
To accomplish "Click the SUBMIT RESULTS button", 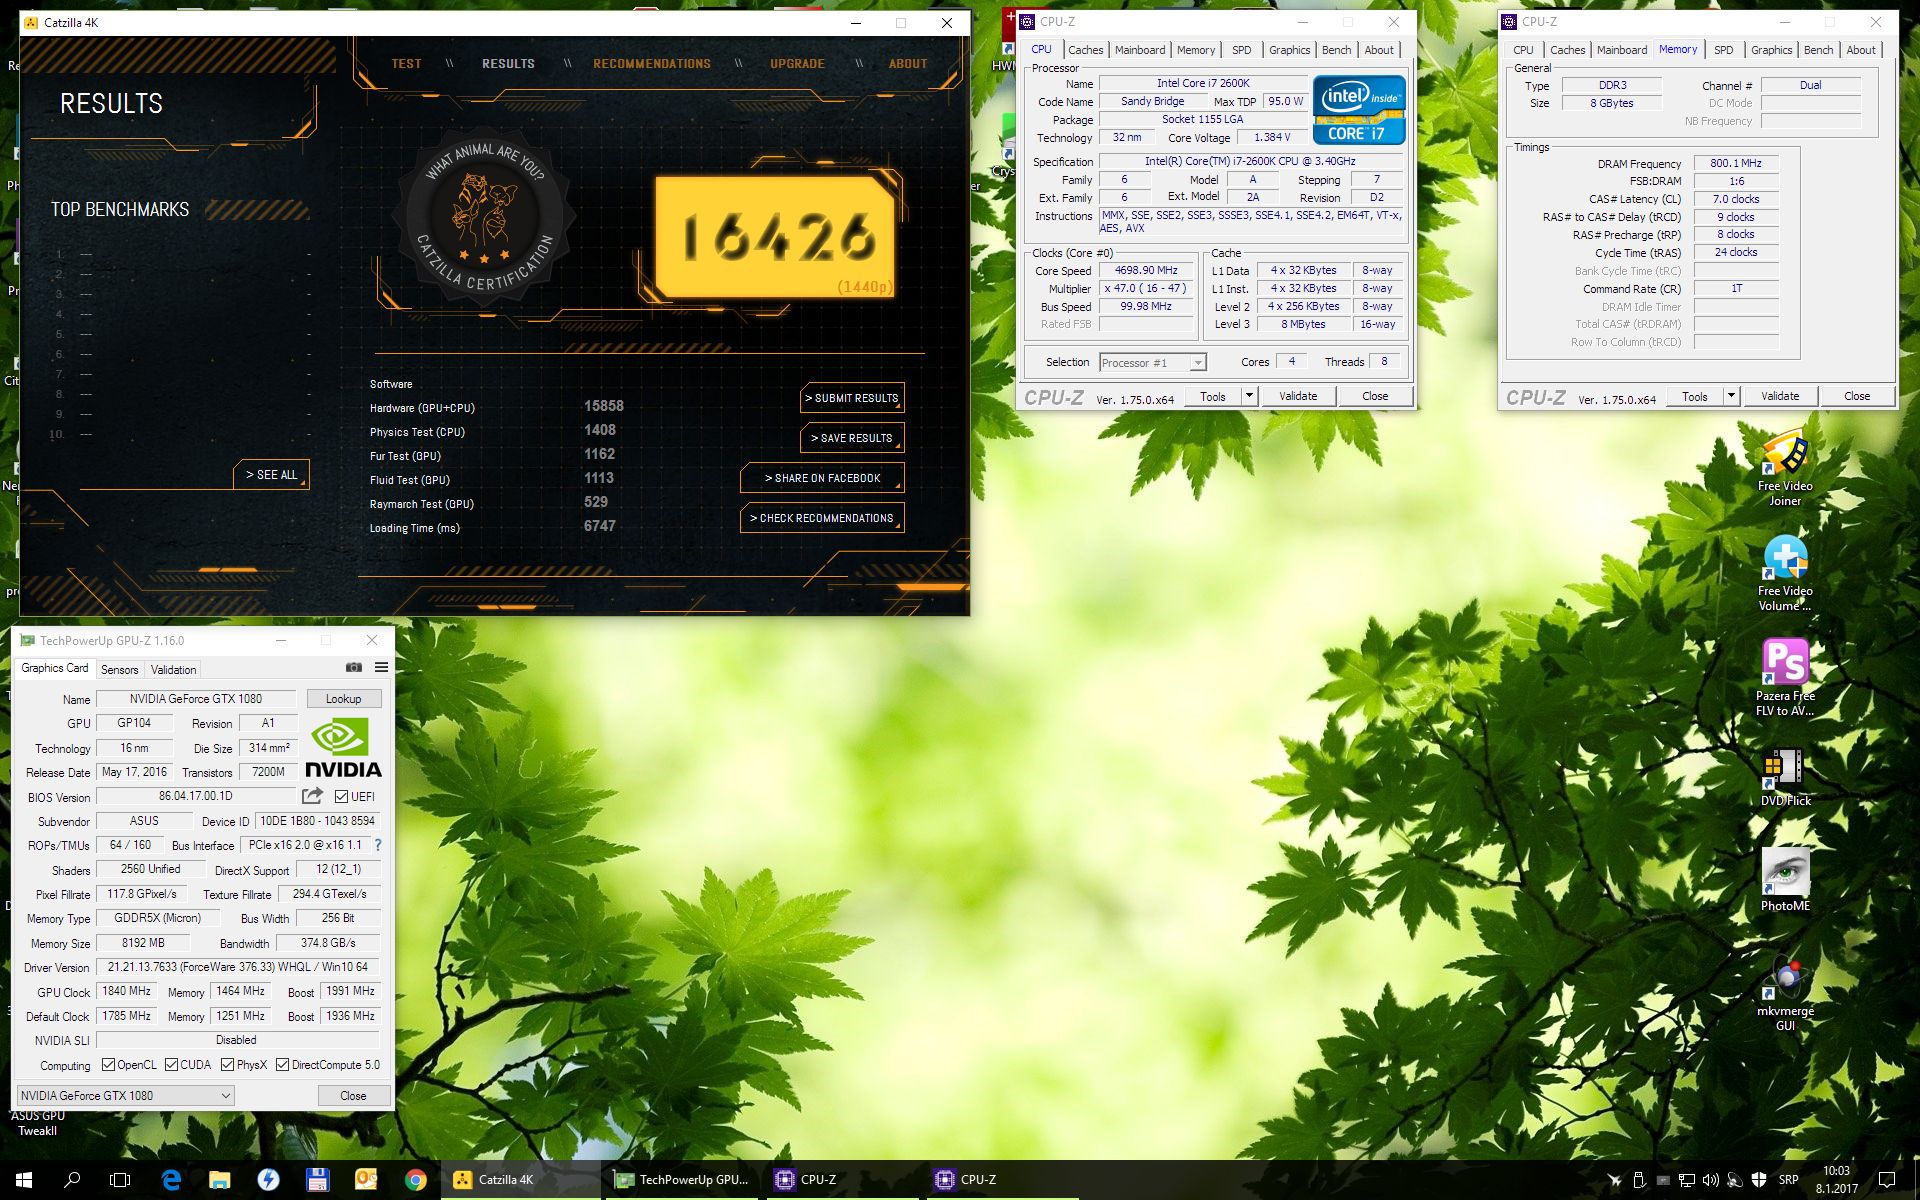I will pos(852,398).
